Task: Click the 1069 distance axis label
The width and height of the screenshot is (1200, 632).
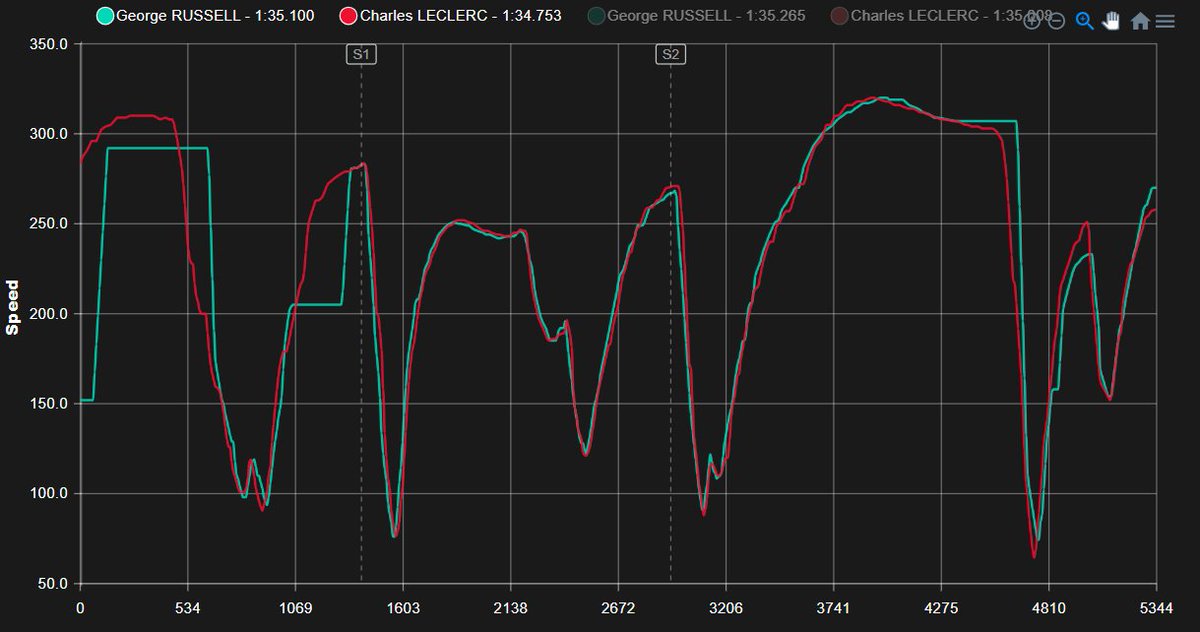Action: click(x=295, y=607)
